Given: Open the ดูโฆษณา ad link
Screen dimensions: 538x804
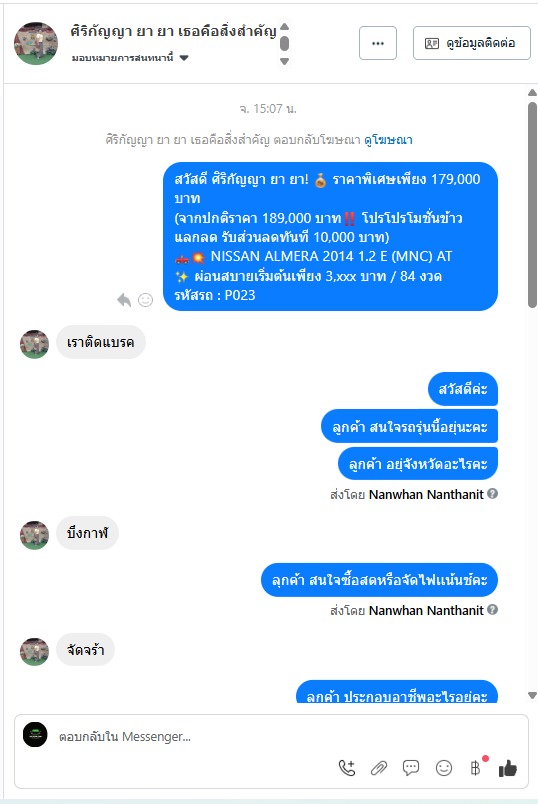Looking at the screenshot, I should [388, 139].
